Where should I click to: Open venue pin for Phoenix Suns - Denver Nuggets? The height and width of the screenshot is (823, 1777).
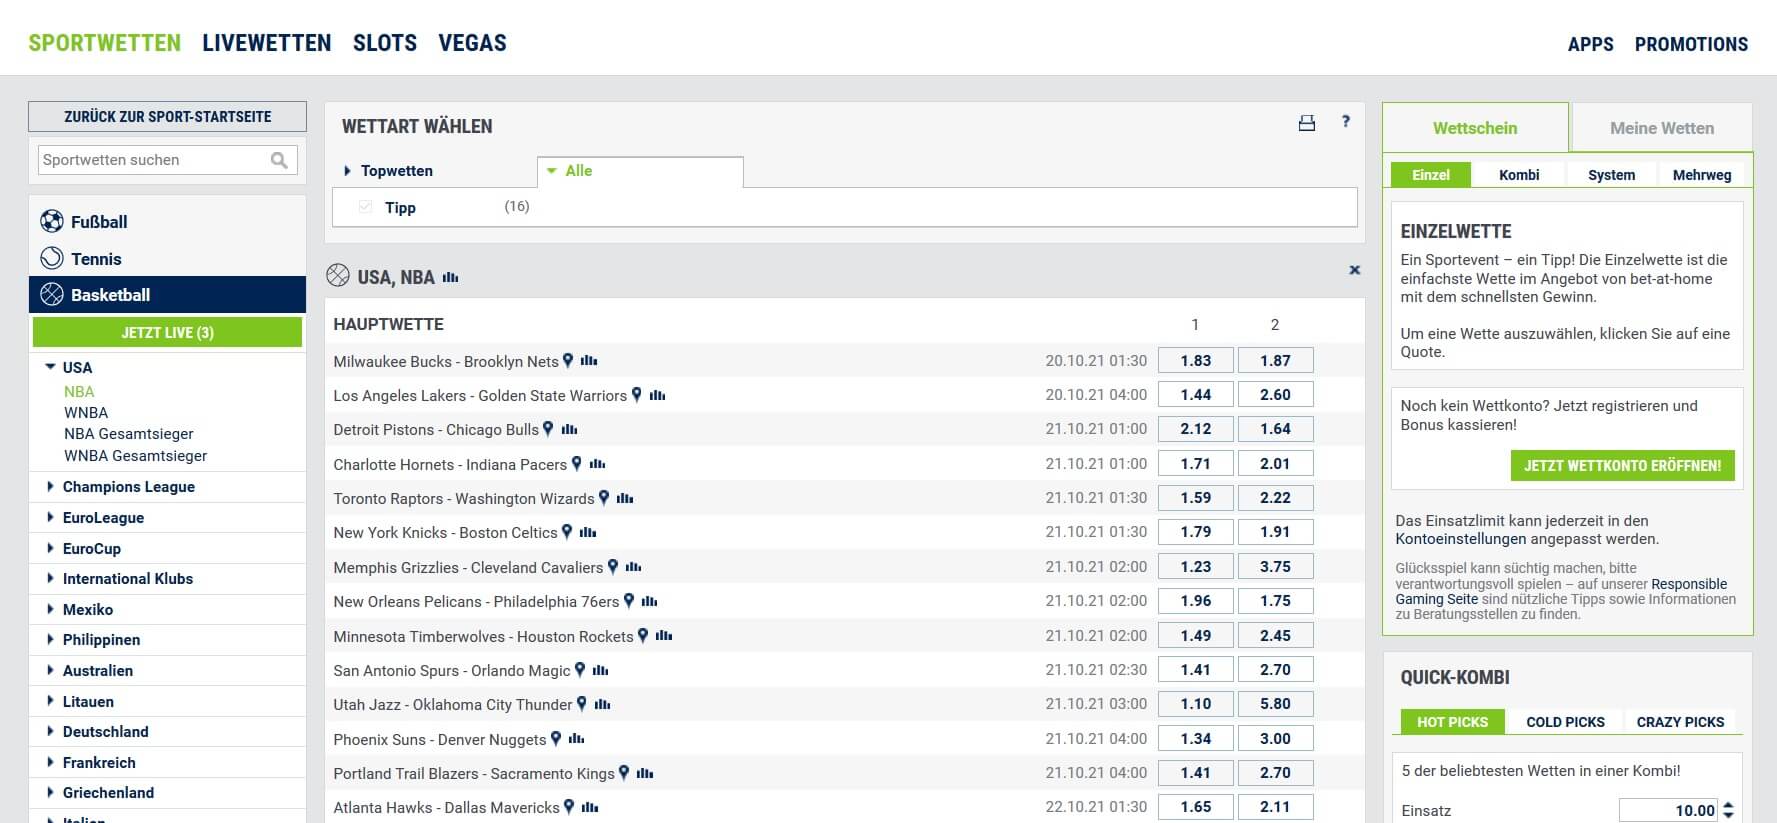(556, 738)
